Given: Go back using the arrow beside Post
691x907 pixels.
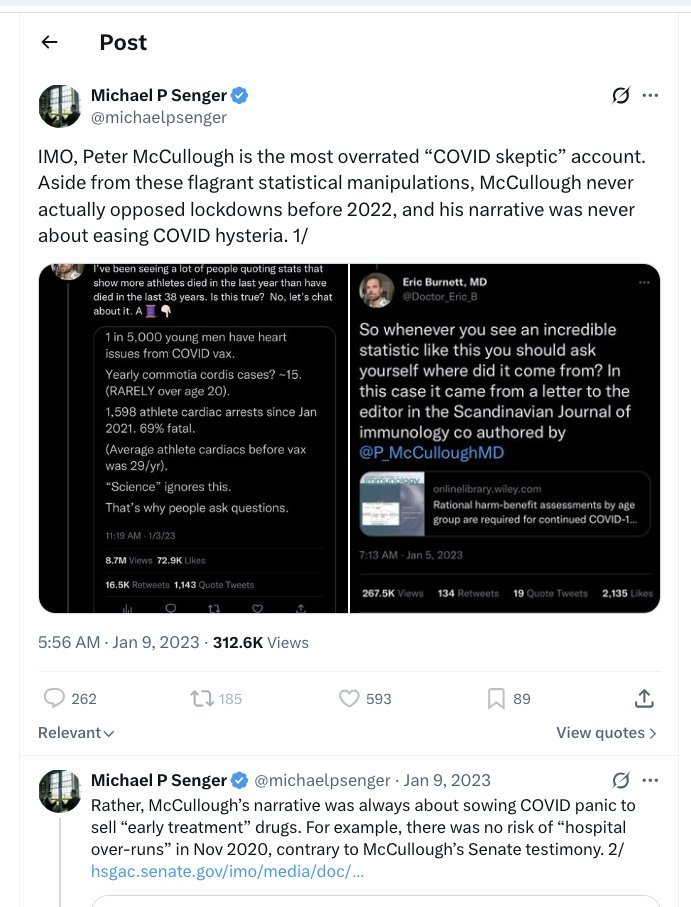Looking at the screenshot, I should point(50,42).
